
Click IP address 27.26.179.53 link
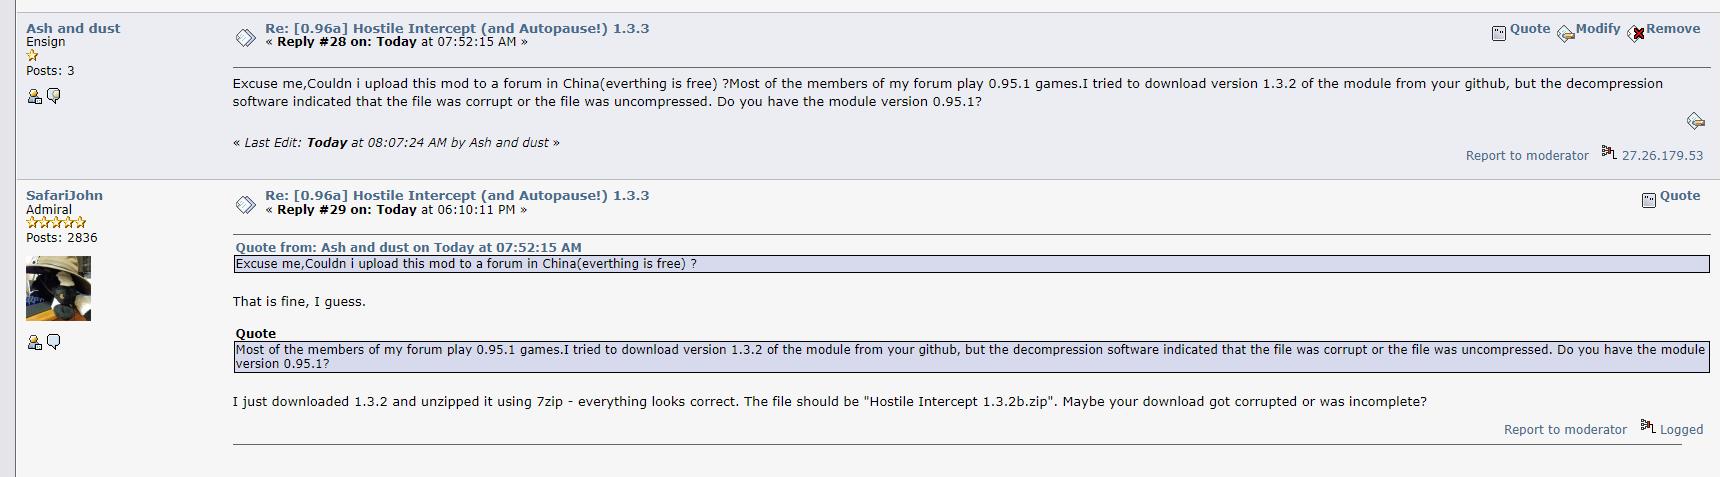point(1662,156)
